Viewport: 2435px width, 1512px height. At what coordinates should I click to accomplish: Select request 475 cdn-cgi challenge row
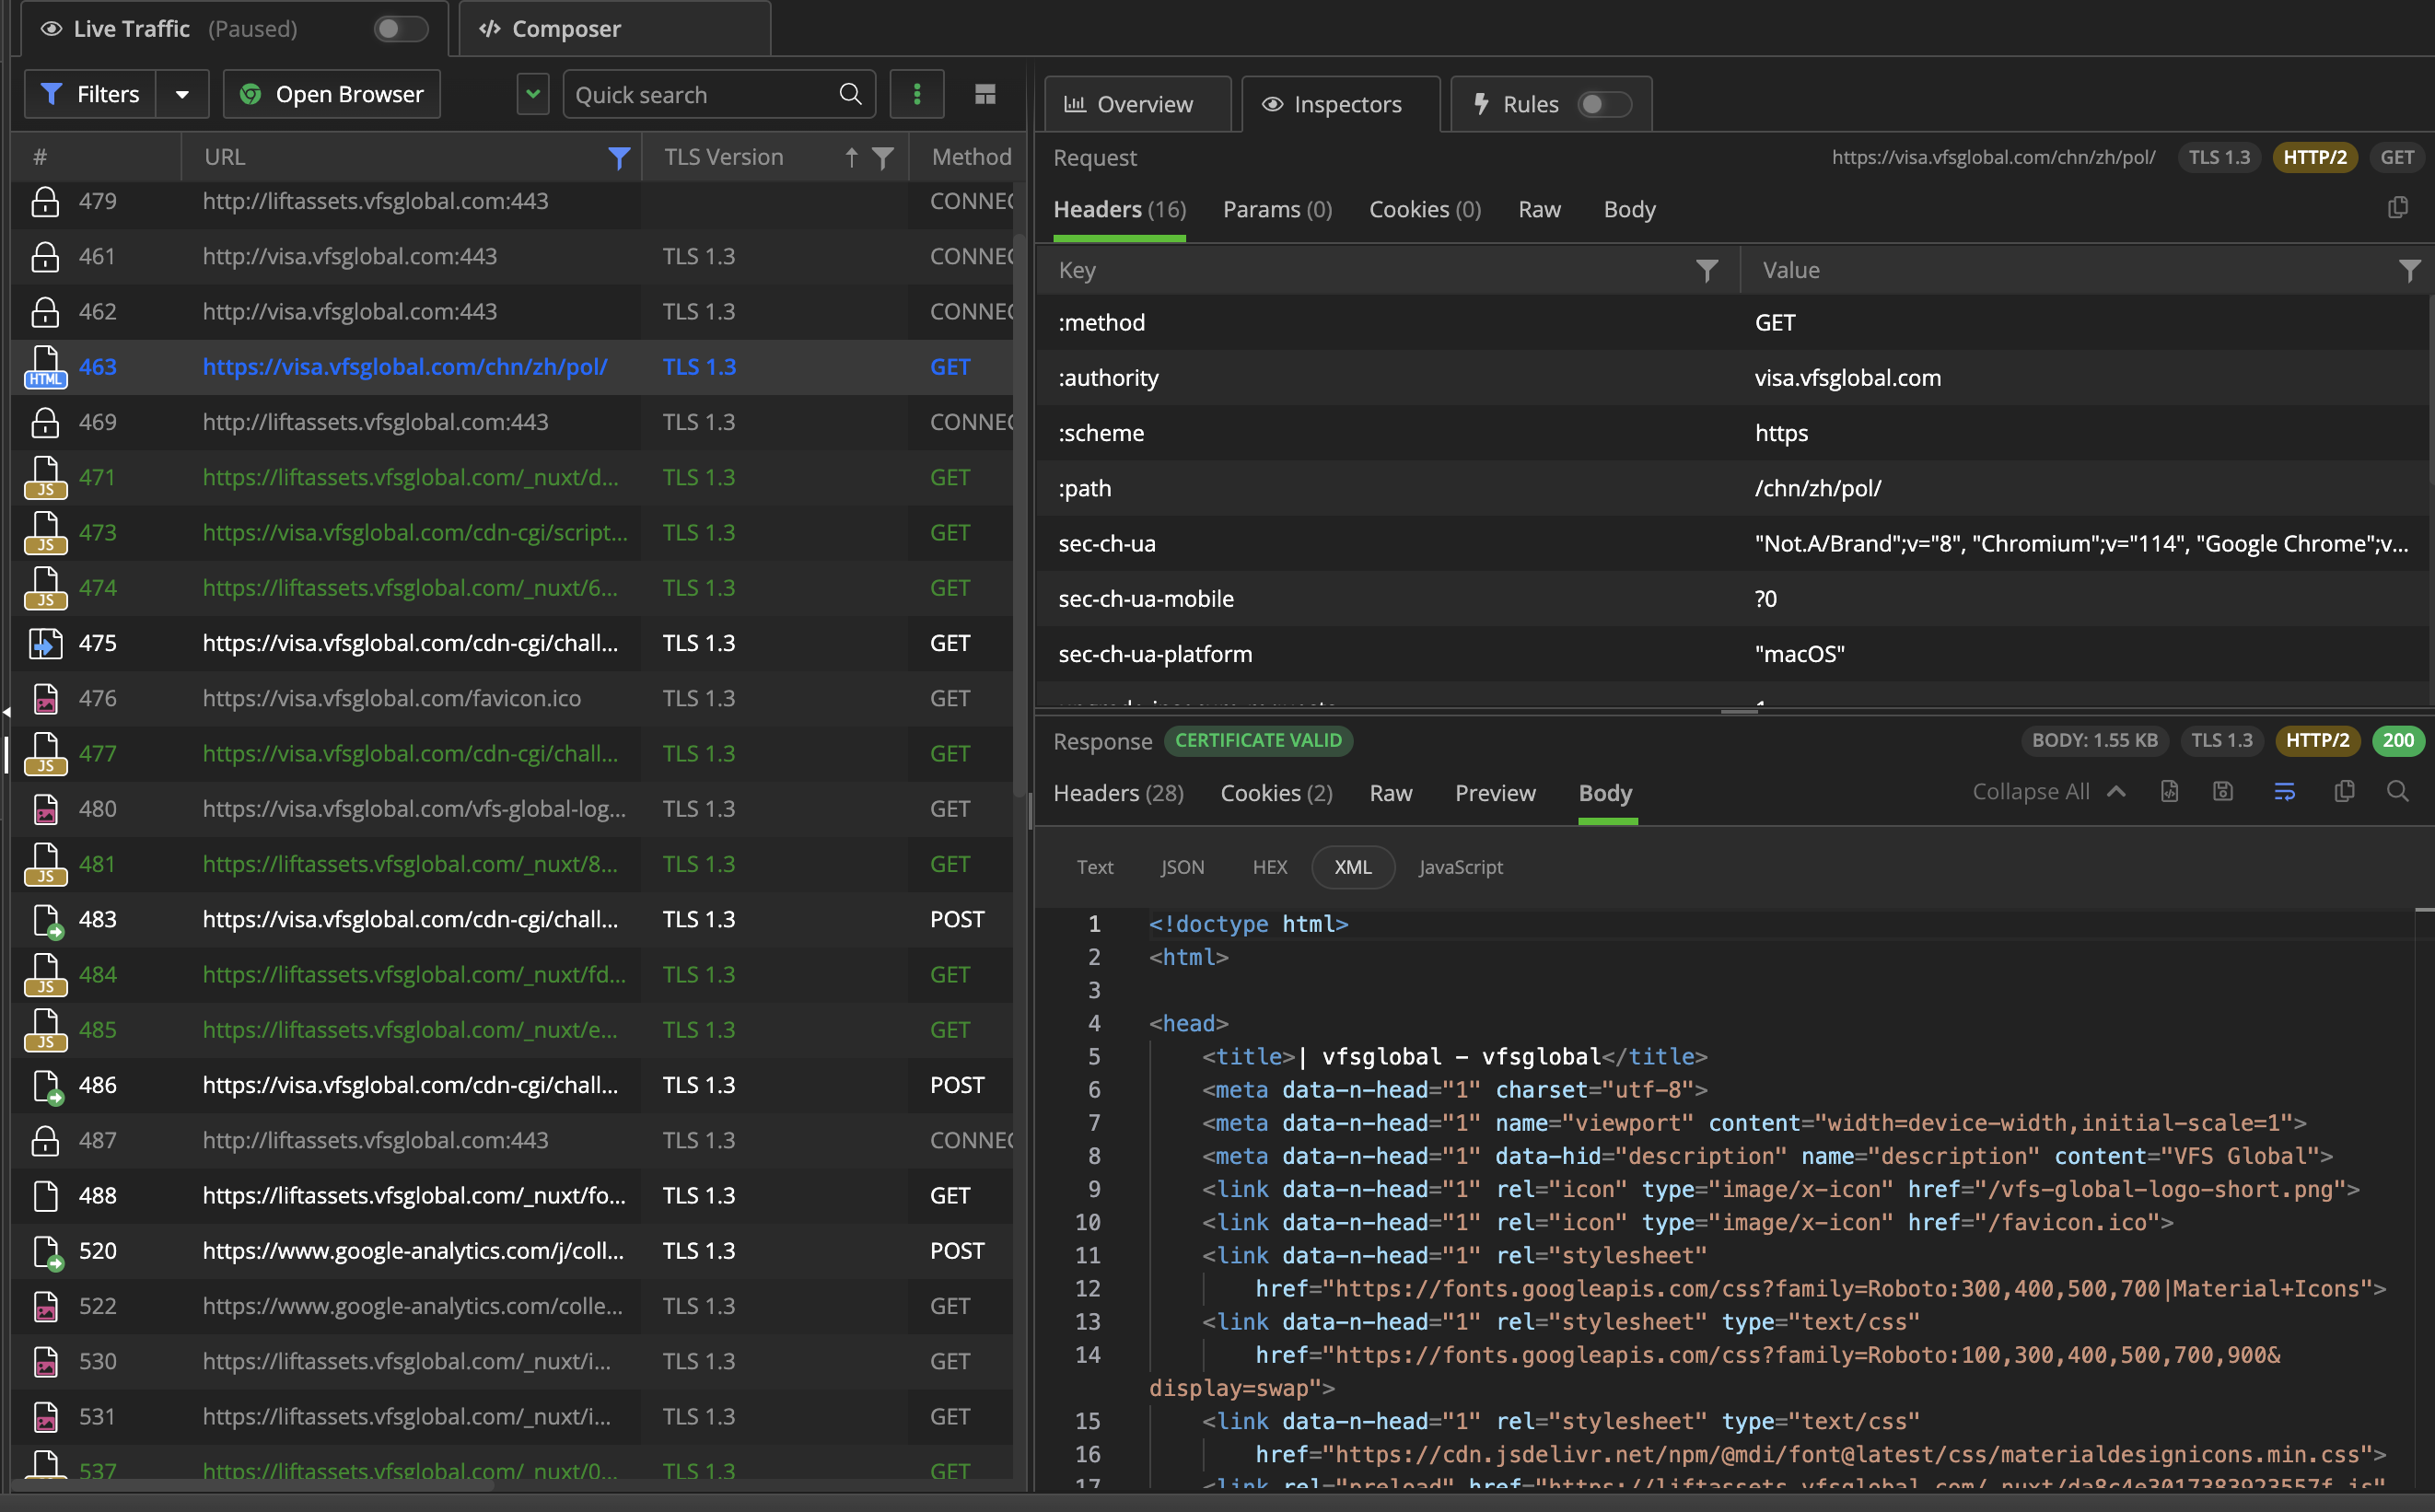click(410, 643)
